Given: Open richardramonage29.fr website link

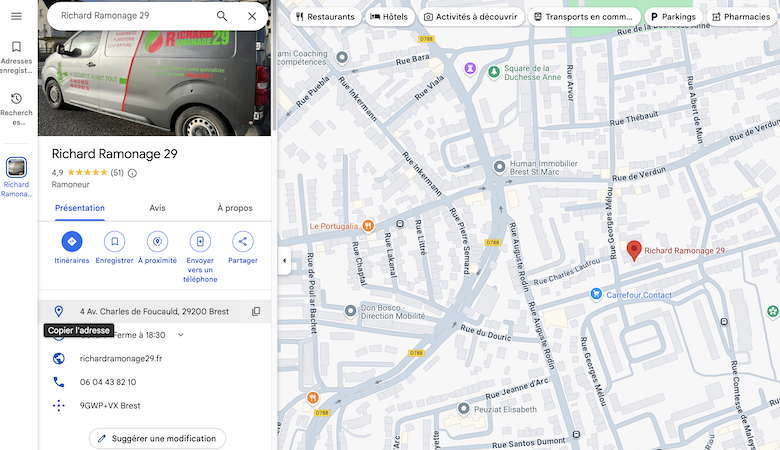Looking at the screenshot, I should point(121,359).
